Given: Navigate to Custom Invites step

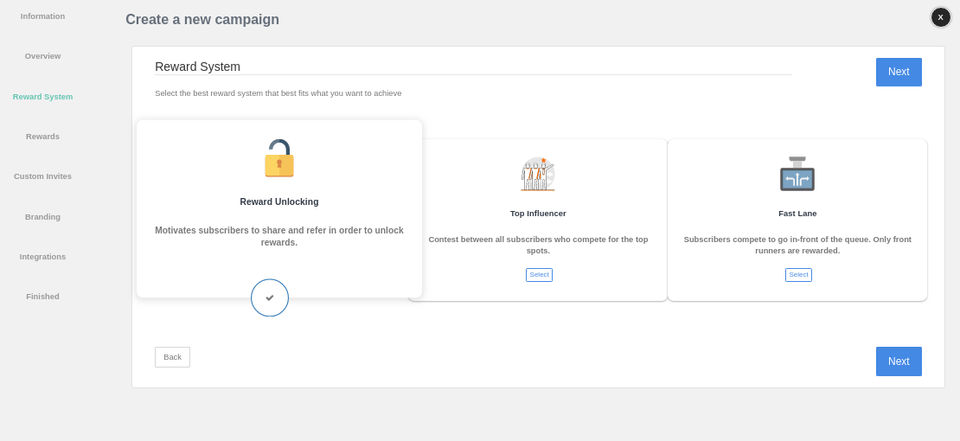Looking at the screenshot, I should (x=43, y=176).
